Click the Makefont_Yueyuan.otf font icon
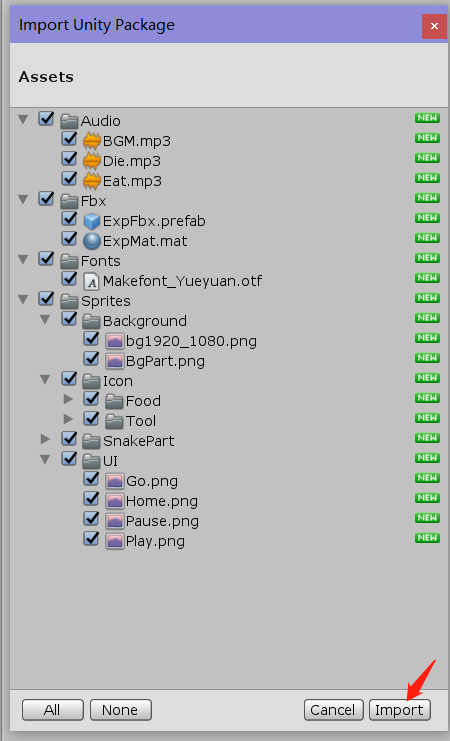The image size is (450, 741). (x=91, y=281)
